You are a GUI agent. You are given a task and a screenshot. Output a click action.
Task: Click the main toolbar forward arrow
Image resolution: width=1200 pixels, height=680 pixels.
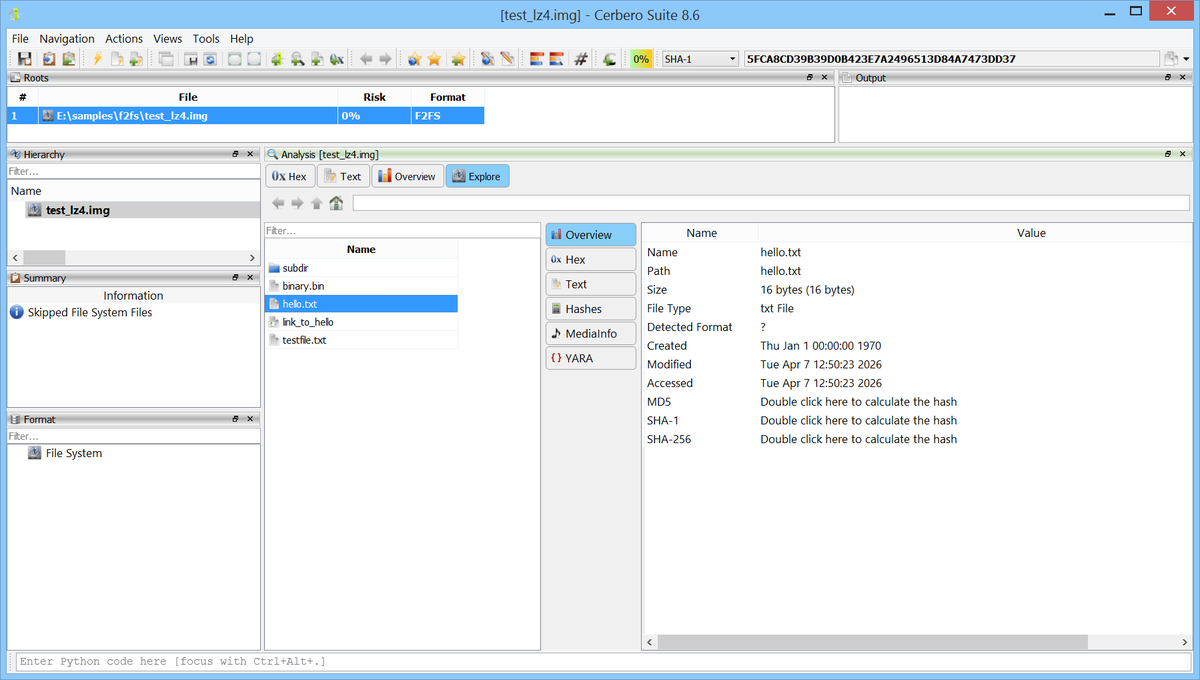click(385, 59)
